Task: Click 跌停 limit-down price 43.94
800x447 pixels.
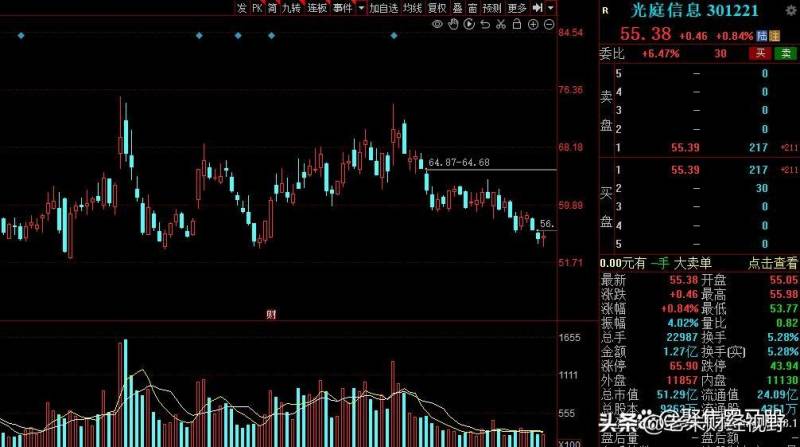Action: tap(784, 366)
